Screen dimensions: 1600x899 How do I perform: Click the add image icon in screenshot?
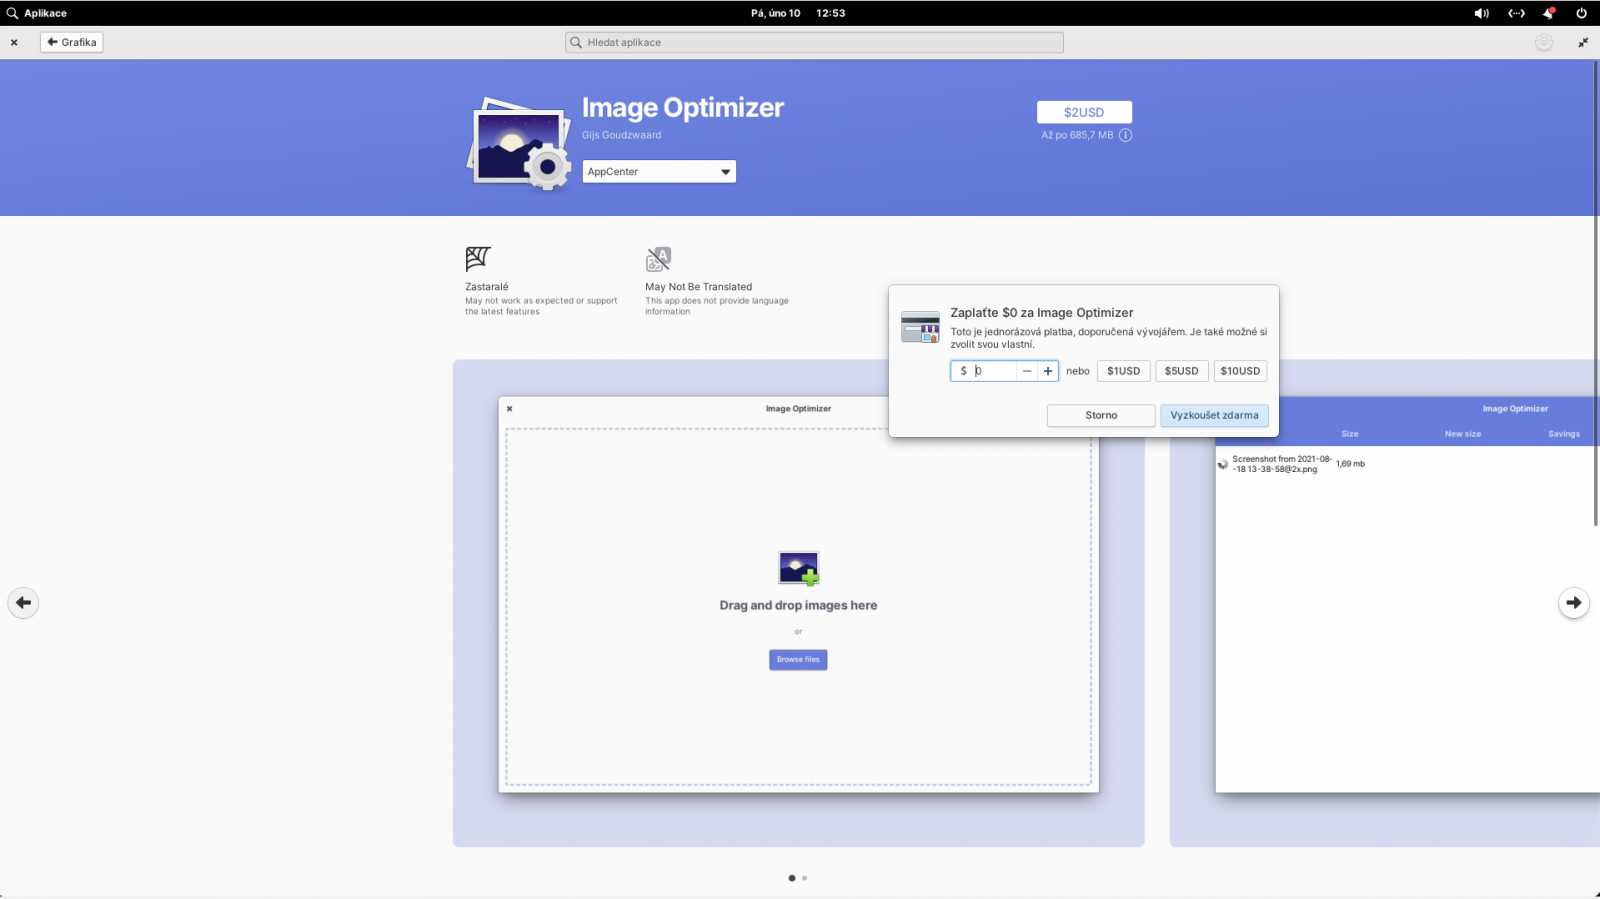pyautogui.click(x=799, y=568)
